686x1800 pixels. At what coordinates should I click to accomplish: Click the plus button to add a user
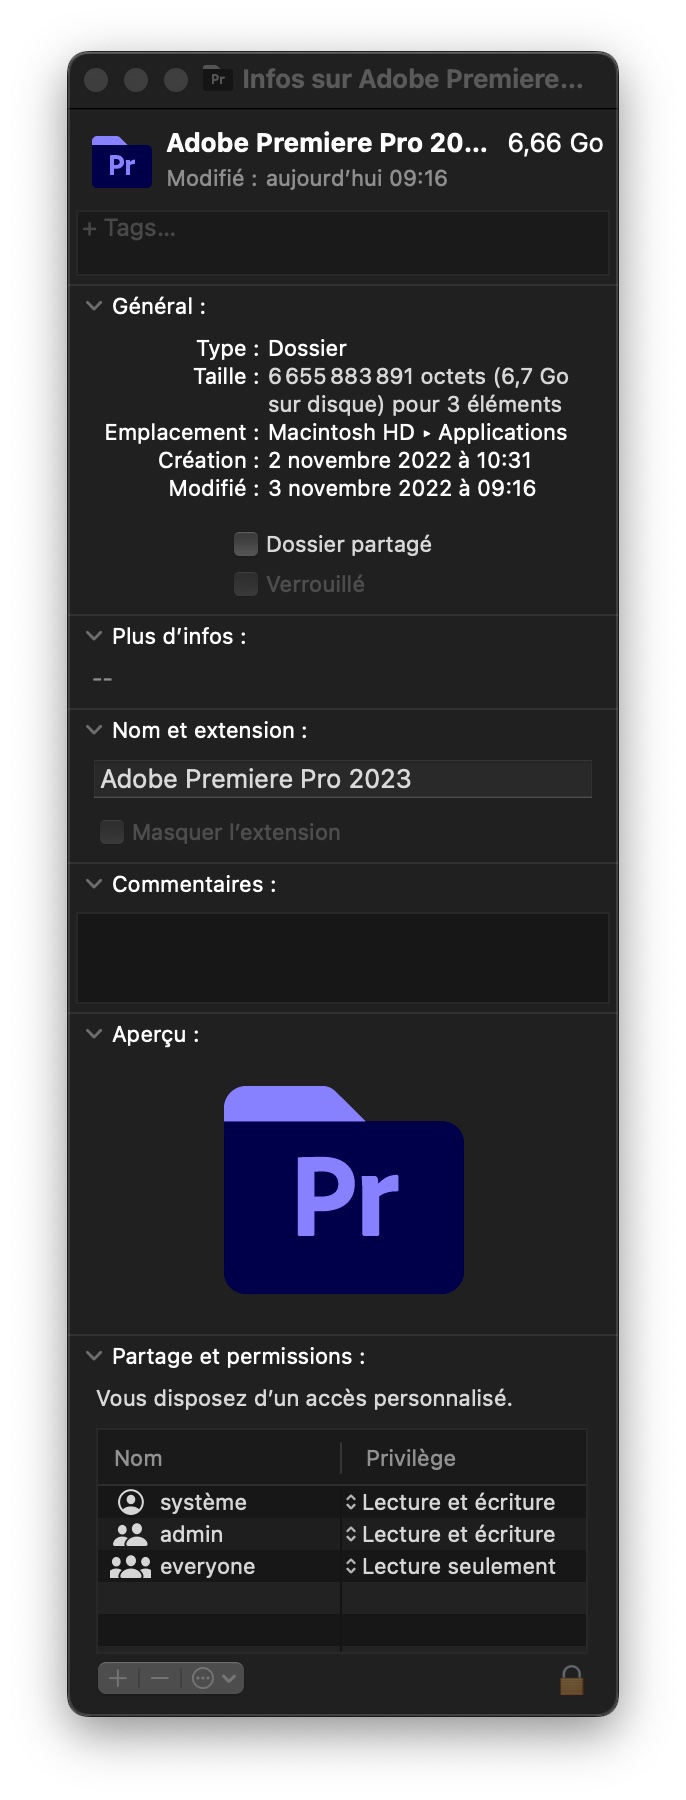point(118,1678)
